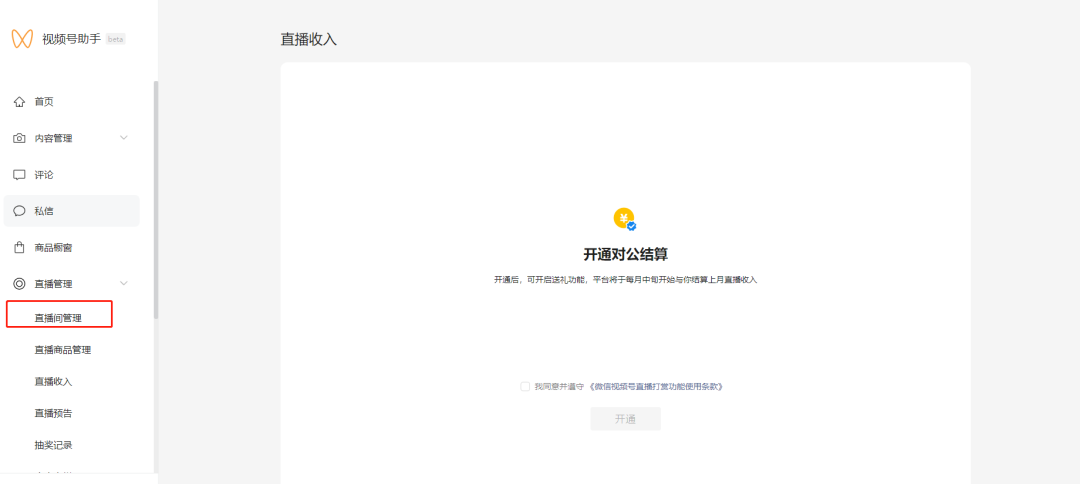1080x484 pixels.
Task: Open the 内容管理 menu item
Action: pyautogui.click(x=72, y=138)
